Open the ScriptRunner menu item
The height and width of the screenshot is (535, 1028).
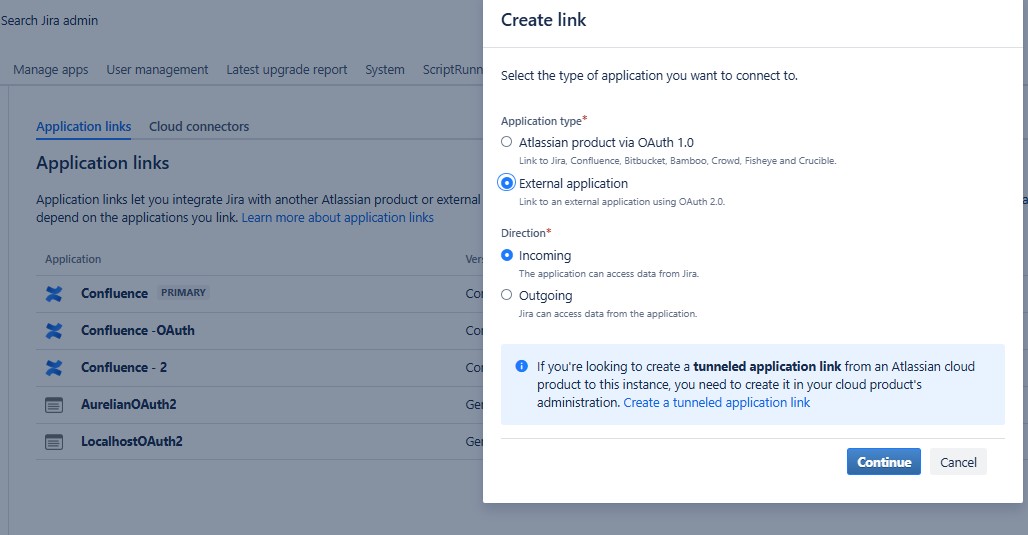[x=452, y=69]
